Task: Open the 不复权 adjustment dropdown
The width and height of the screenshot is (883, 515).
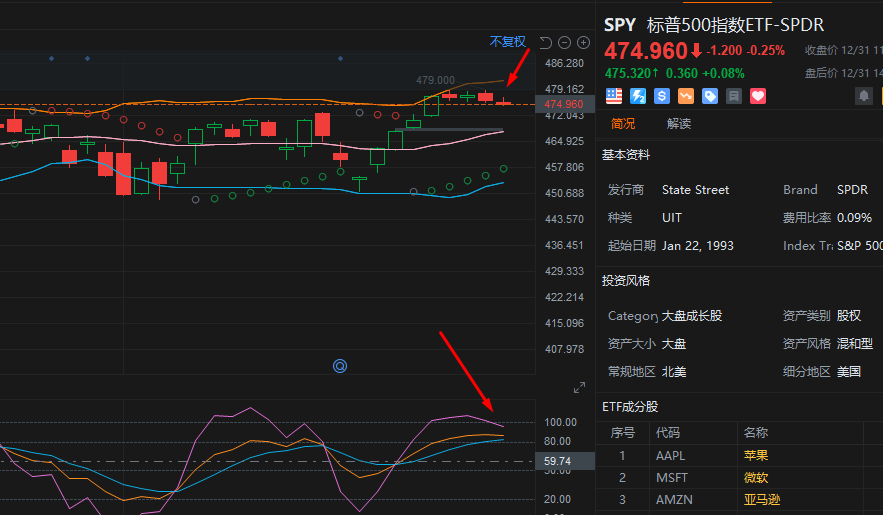Action: pos(507,42)
